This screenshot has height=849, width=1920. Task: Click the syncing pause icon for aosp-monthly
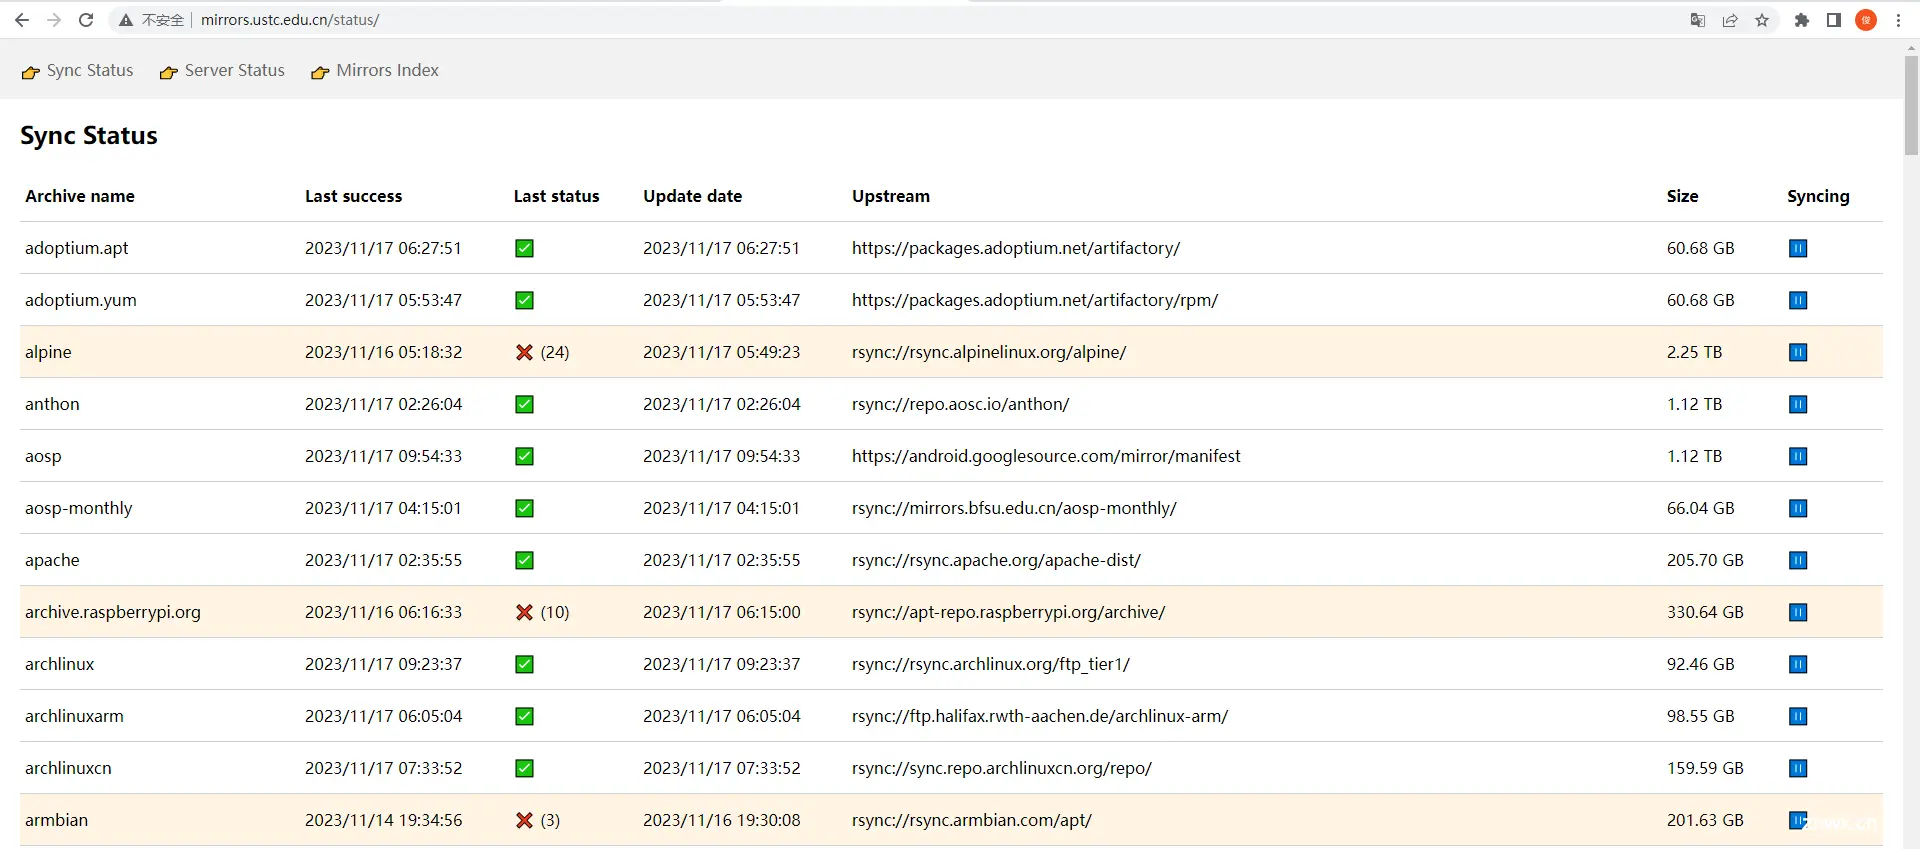[x=1798, y=508]
